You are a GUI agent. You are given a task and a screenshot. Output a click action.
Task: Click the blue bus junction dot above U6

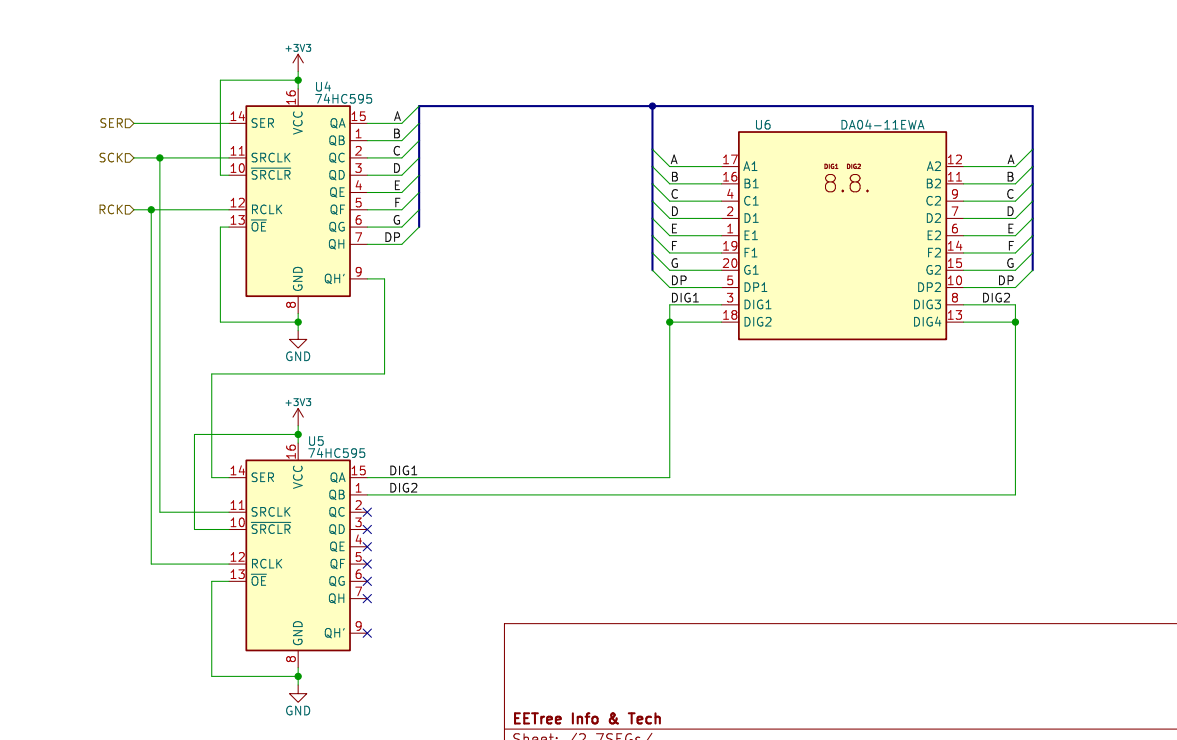tap(652, 106)
